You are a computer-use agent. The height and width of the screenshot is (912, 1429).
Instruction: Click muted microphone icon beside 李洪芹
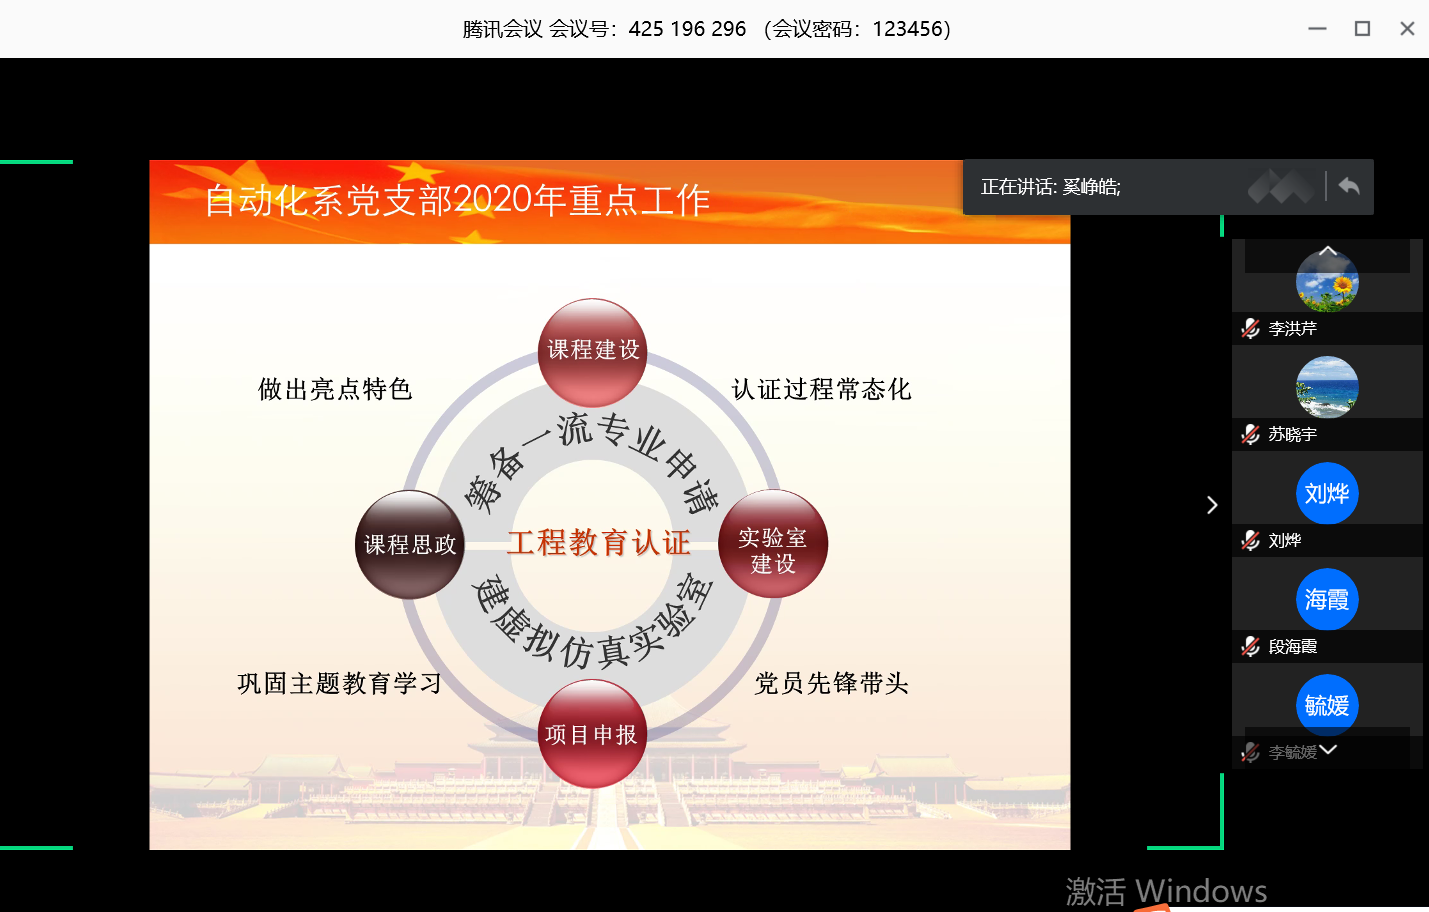(1250, 328)
